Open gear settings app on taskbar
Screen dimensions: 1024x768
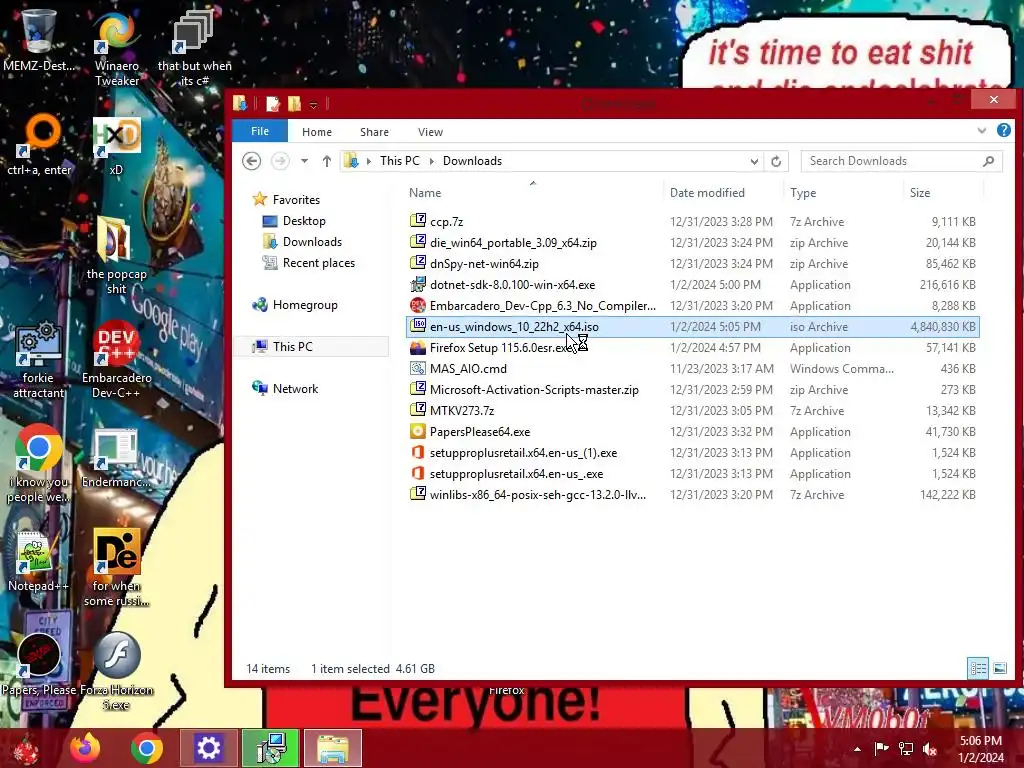pyautogui.click(x=208, y=748)
